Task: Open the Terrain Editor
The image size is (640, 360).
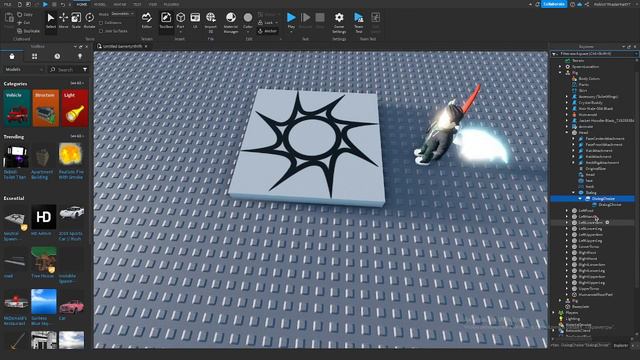Action: point(147,20)
